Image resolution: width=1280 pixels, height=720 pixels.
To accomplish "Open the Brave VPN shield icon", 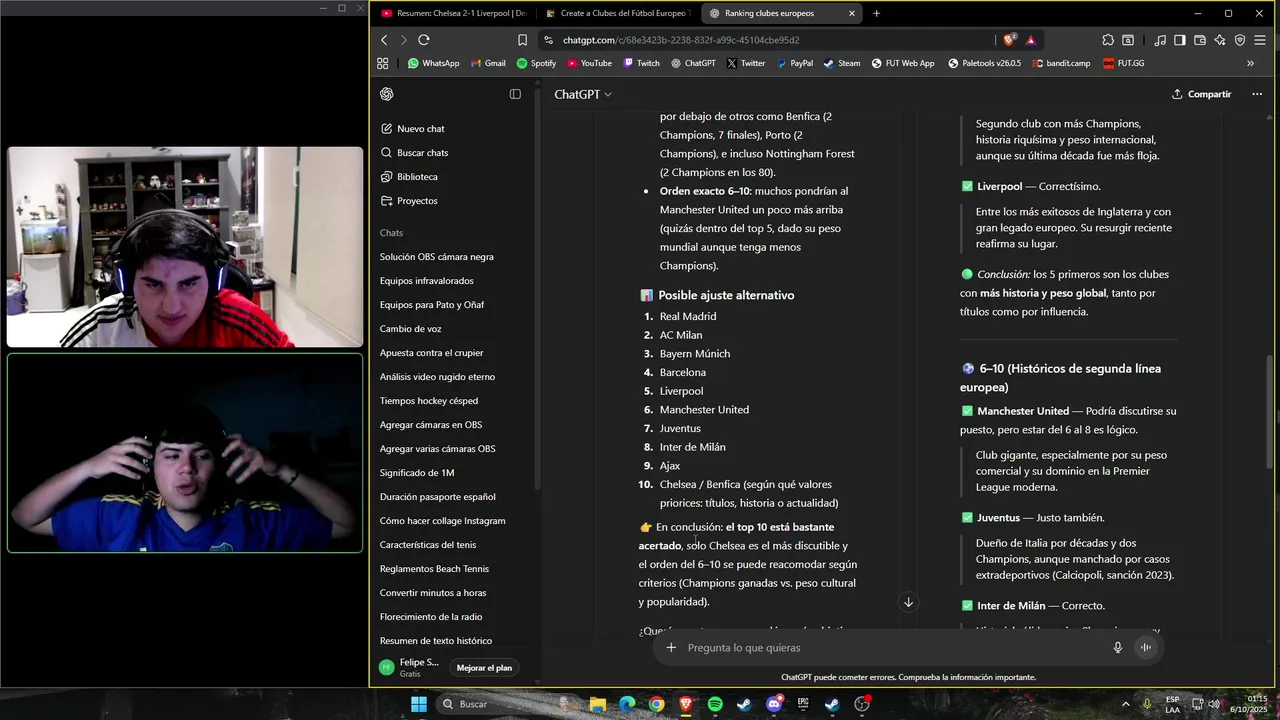I will (x=1240, y=40).
